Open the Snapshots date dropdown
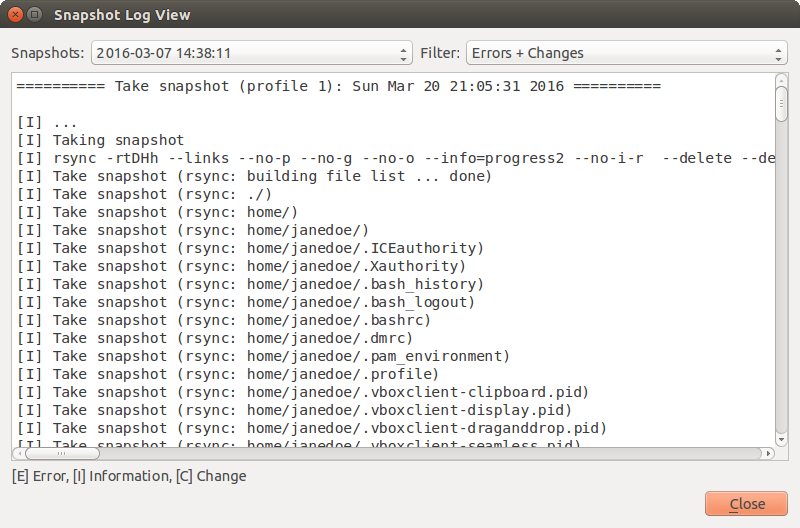The image size is (800, 528). click(252, 53)
